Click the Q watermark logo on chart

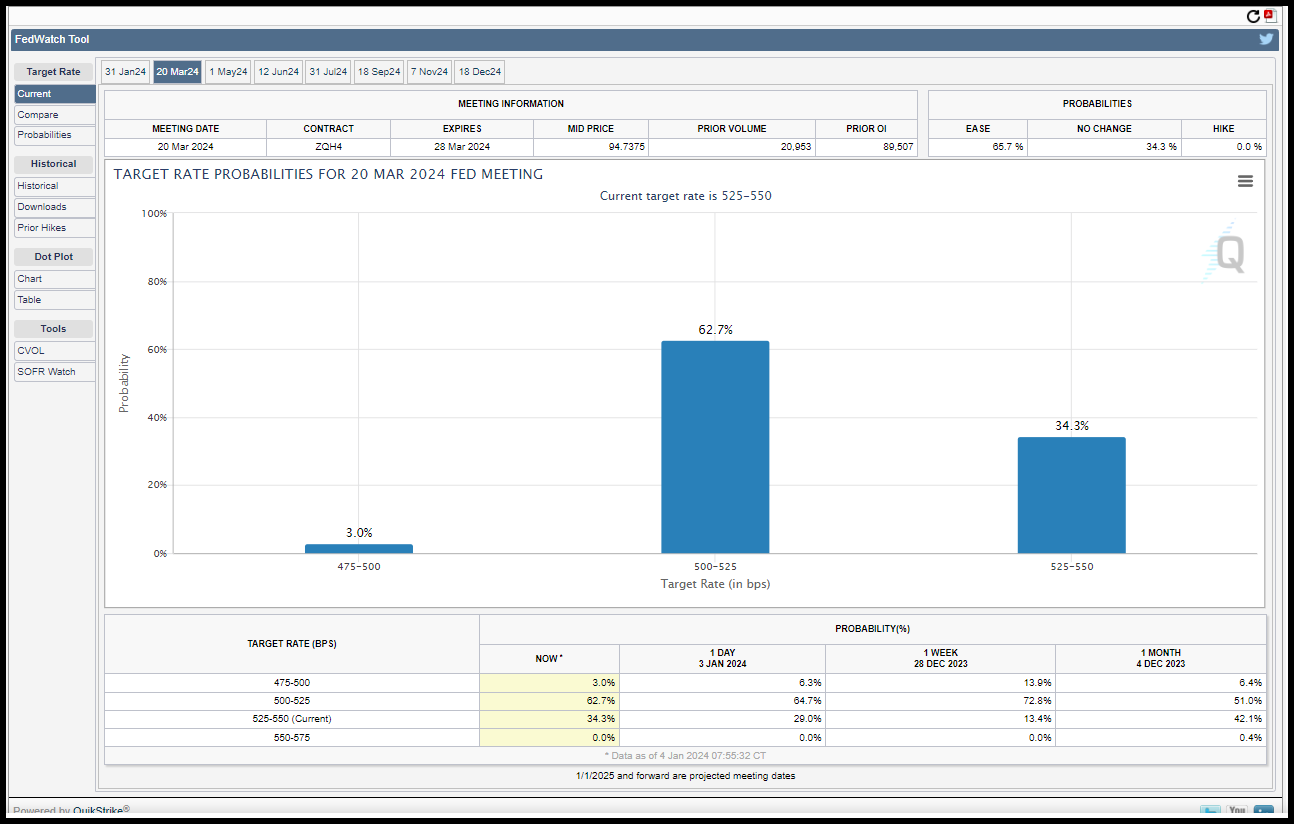pos(1225,252)
